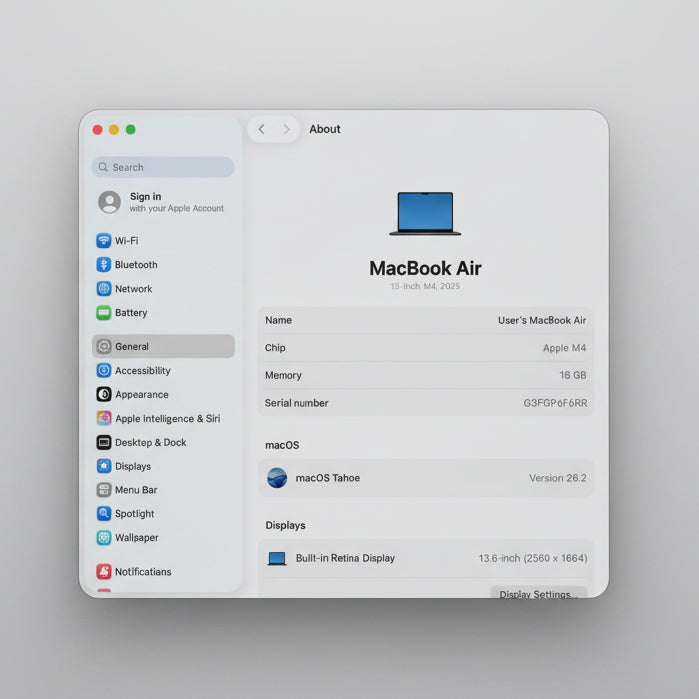The width and height of the screenshot is (699, 699).
Task: Click the About title
Action: (325, 129)
